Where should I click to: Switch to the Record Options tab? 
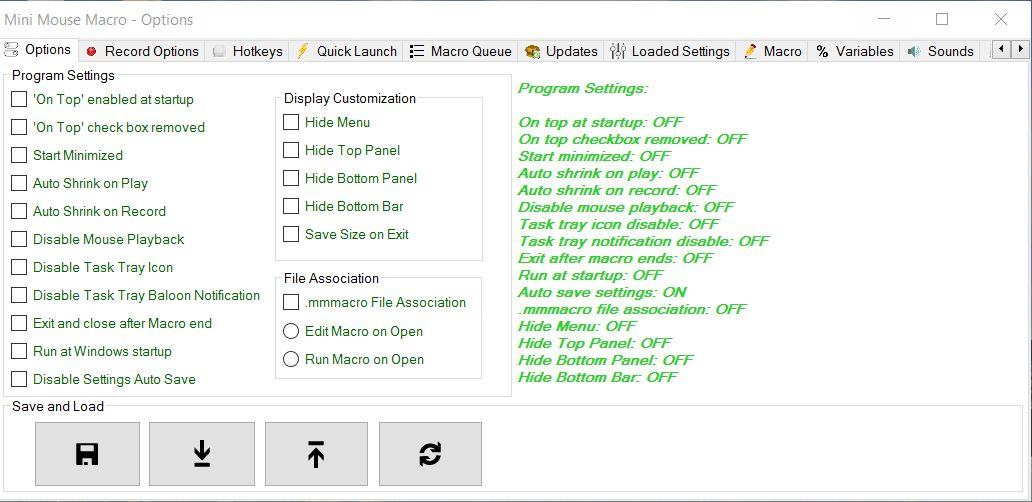click(142, 51)
